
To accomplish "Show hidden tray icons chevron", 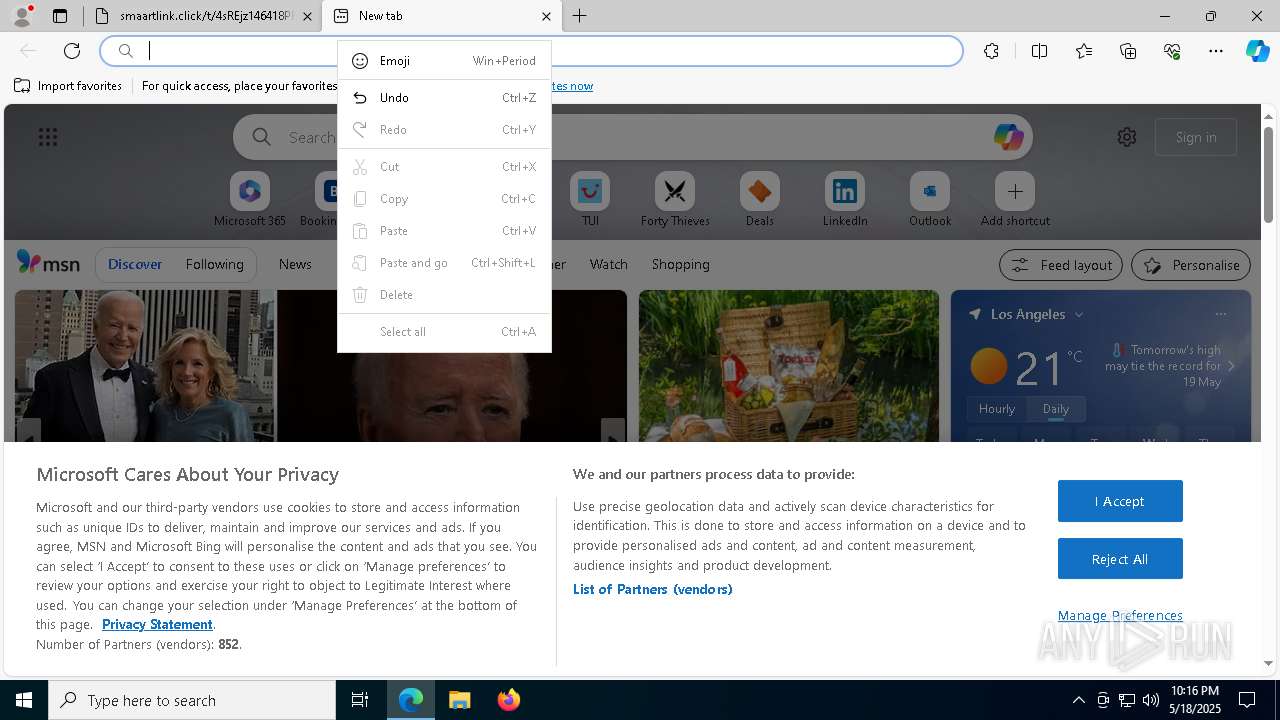I will (x=1078, y=700).
